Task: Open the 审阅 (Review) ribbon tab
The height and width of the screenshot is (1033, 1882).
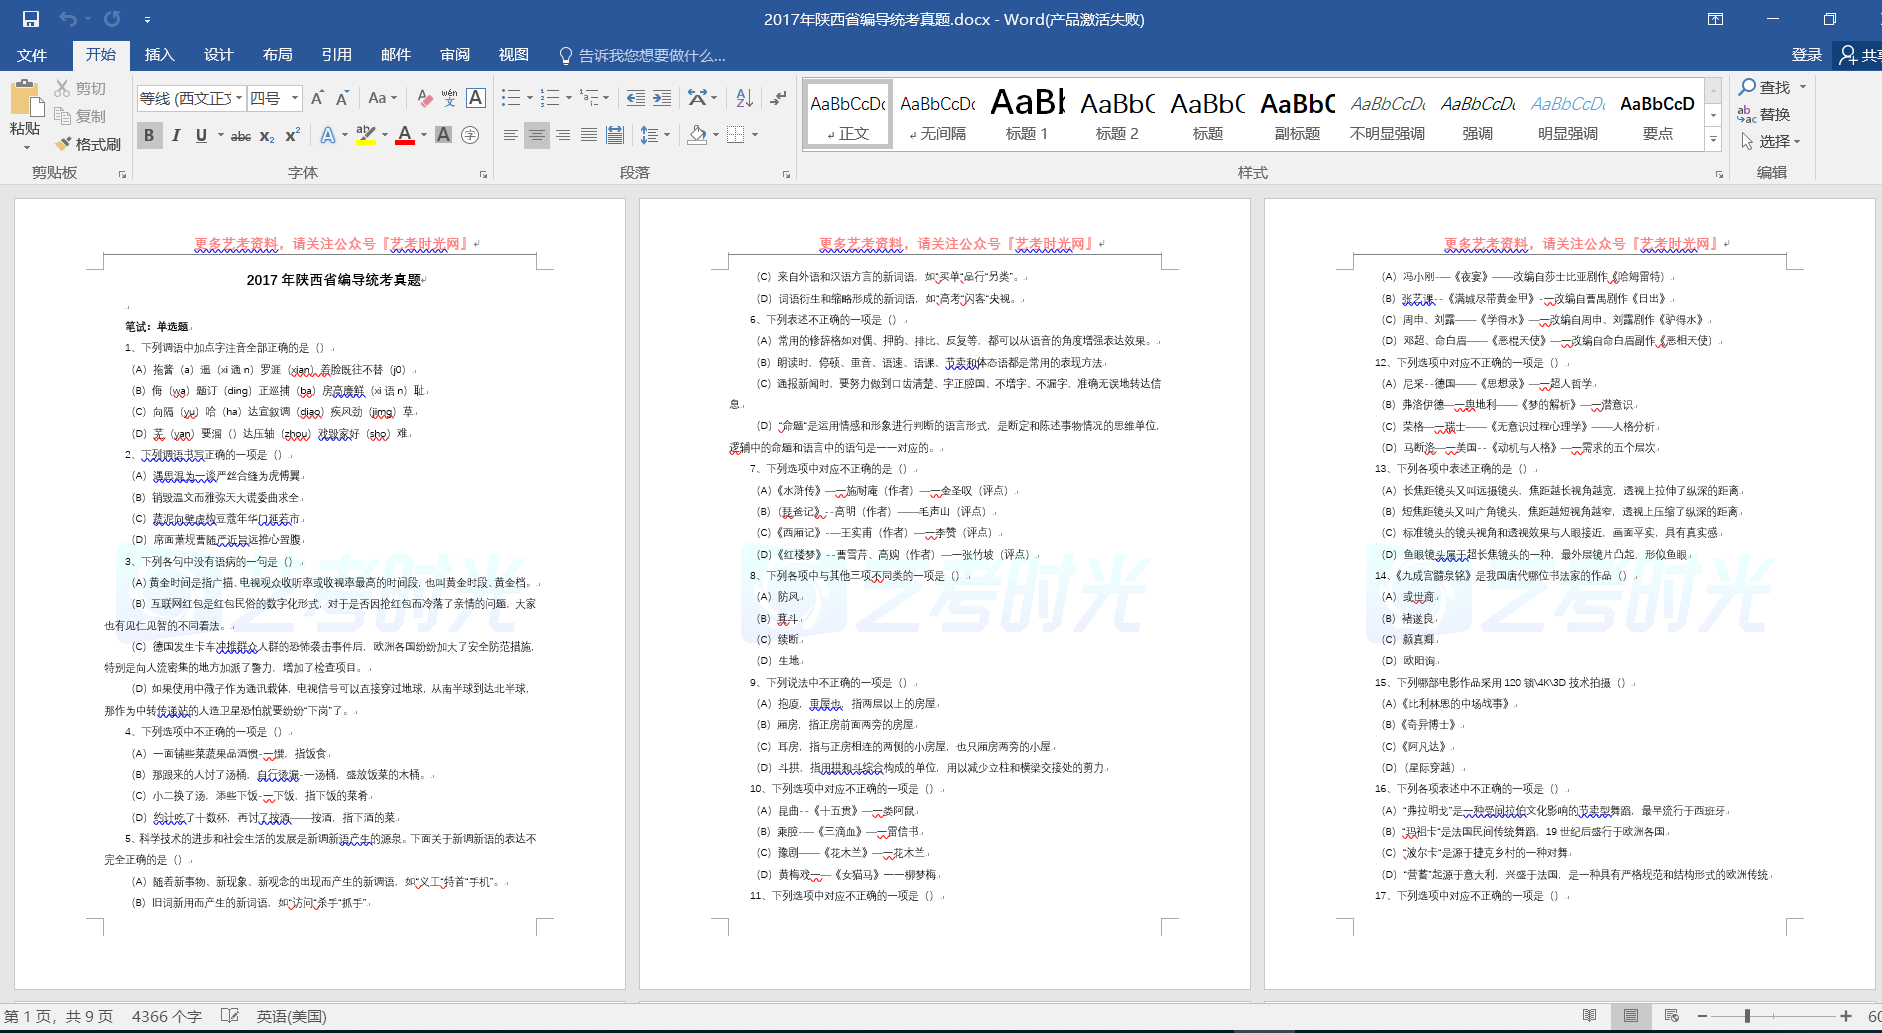Action: pos(455,55)
